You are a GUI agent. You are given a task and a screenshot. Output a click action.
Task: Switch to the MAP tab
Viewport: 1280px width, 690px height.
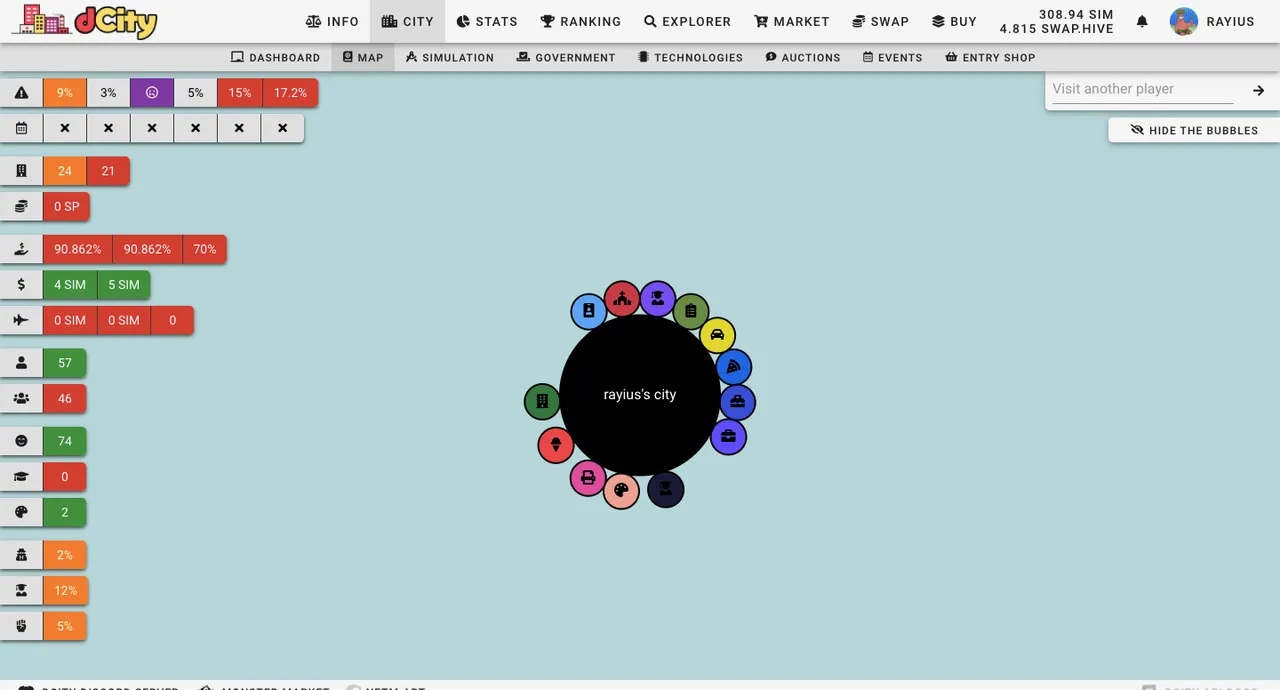363,58
